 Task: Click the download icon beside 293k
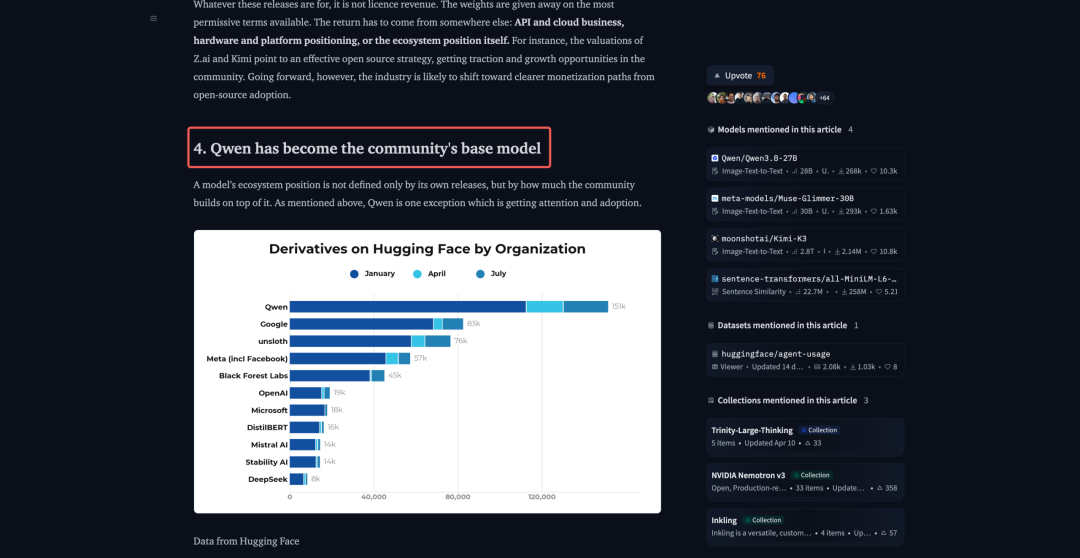pyautogui.click(x=842, y=211)
